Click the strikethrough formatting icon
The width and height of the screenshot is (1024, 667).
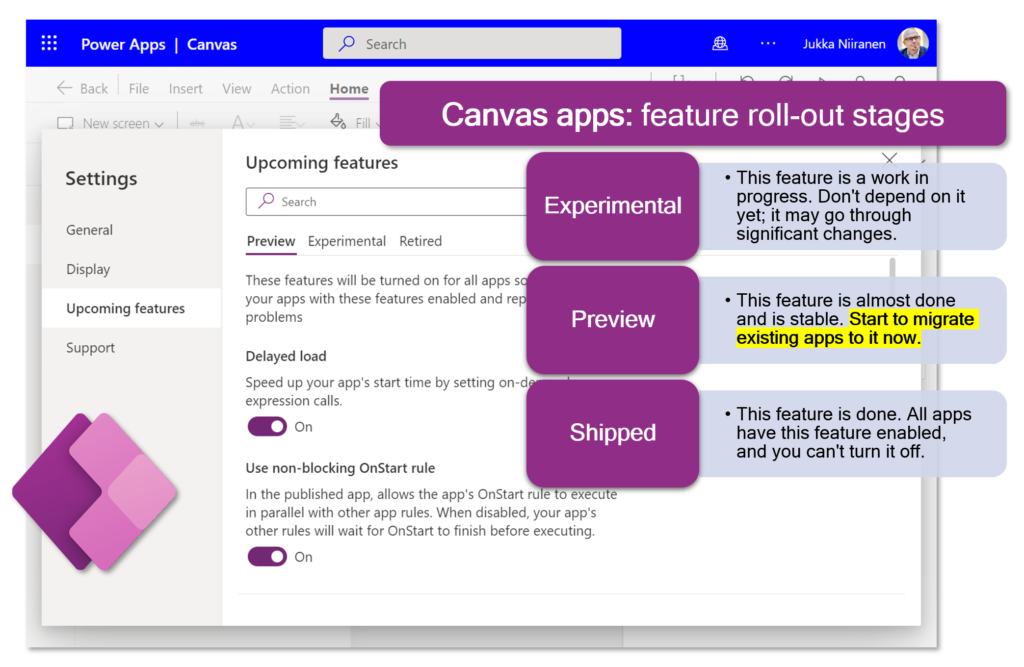[x=197, y=123]
